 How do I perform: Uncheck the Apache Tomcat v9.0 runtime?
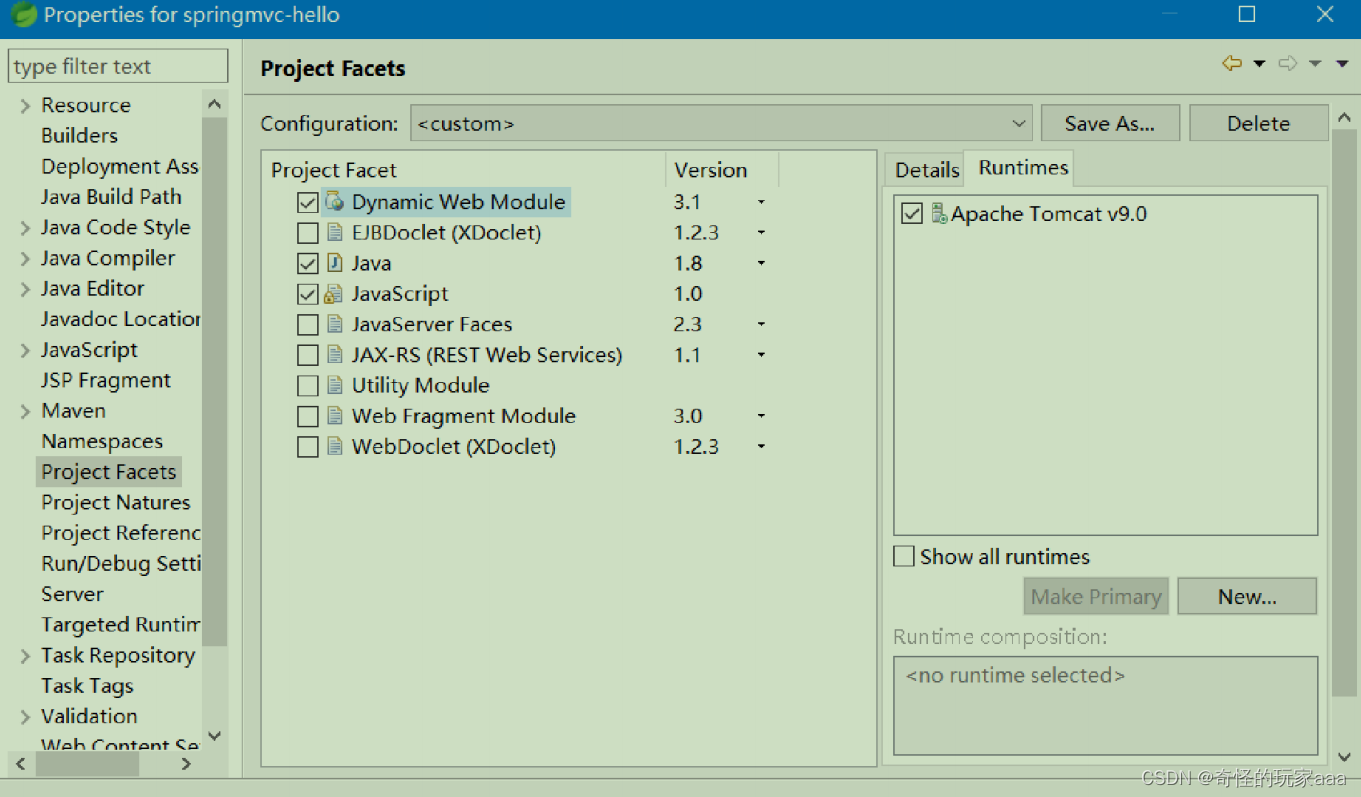(911, 214)
